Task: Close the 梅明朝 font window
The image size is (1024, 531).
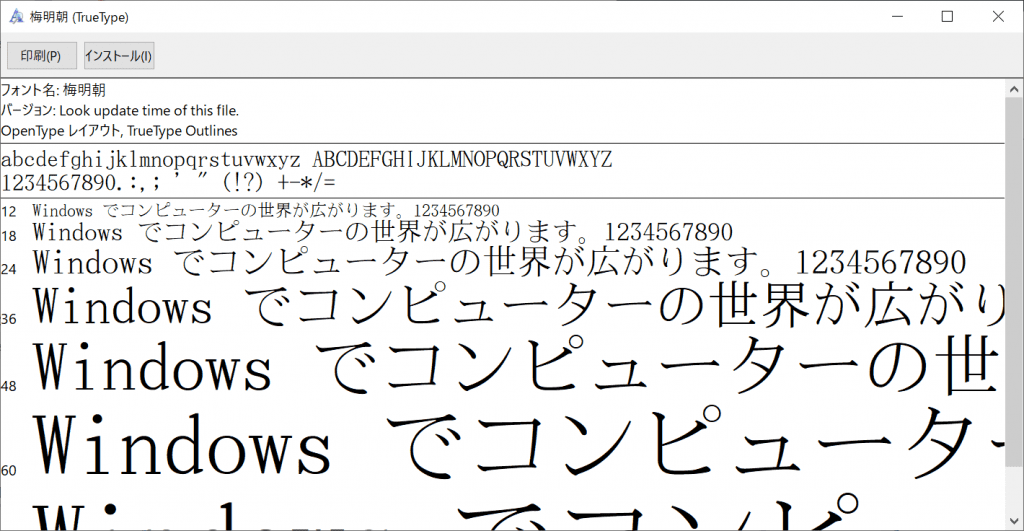Action: click(998, 16)
